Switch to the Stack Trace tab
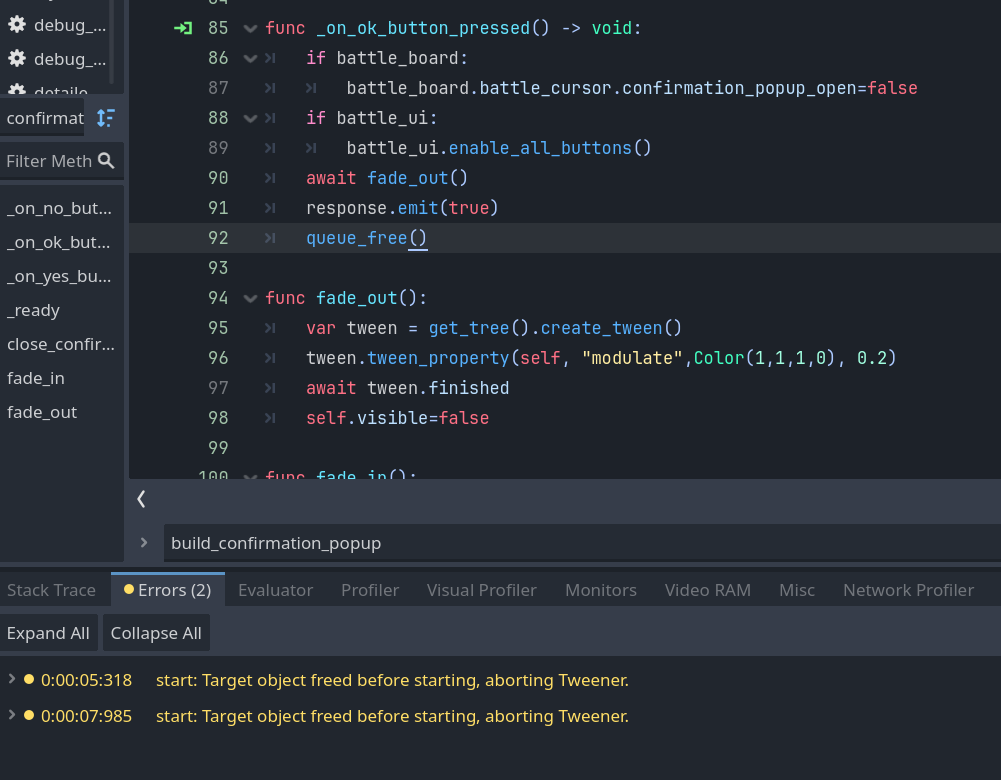This screenshot has width=1001, height=780. click(x=51, y=590)
